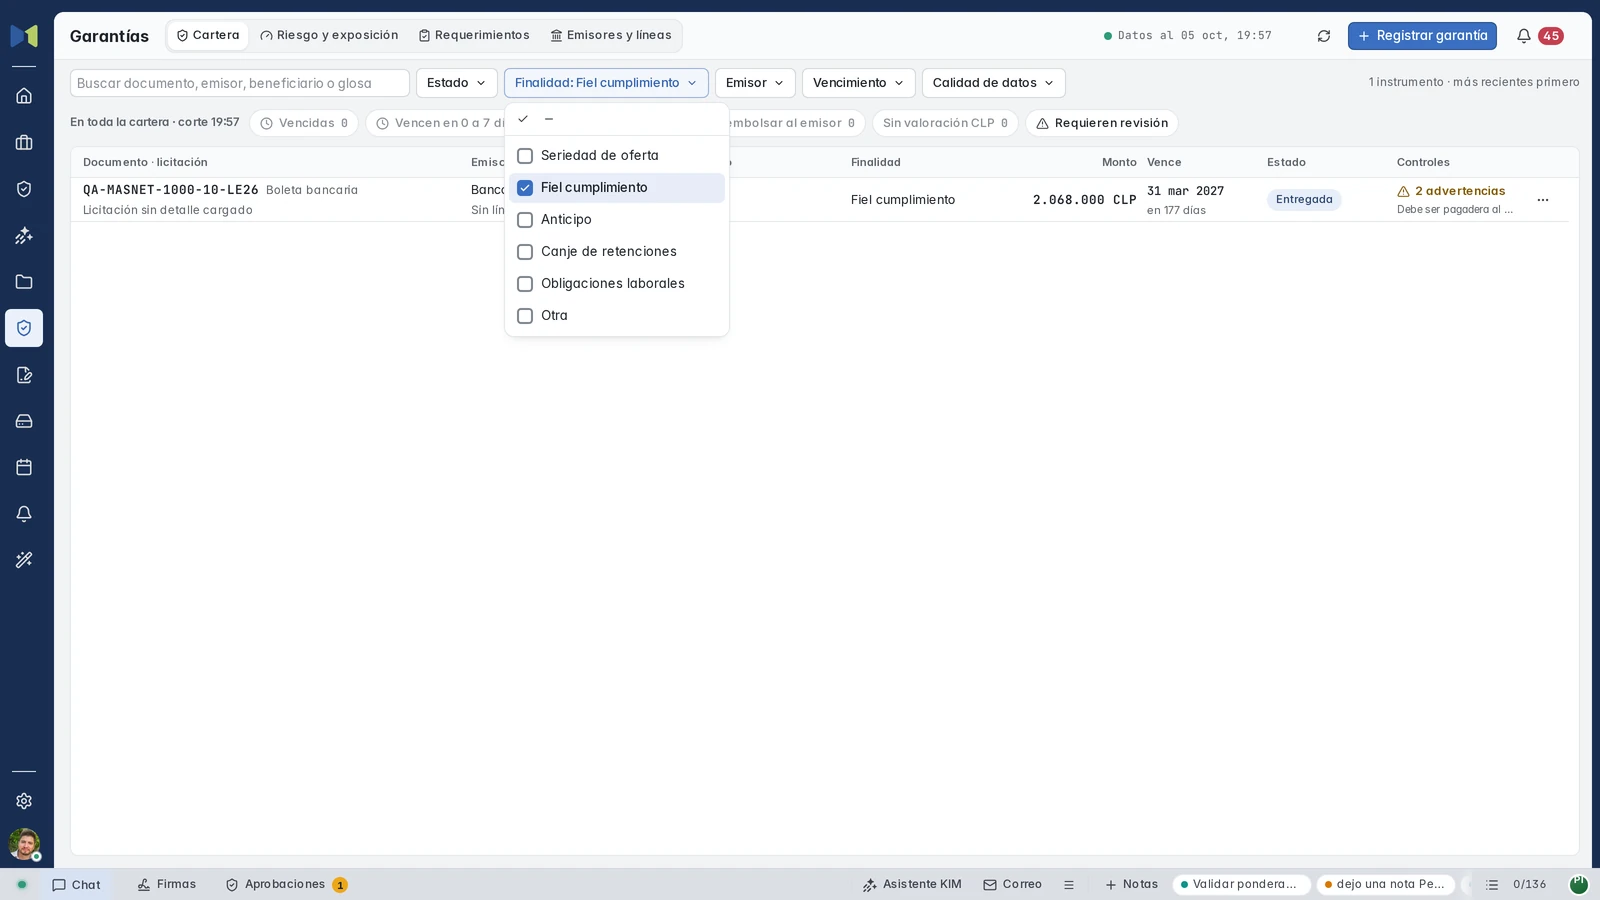This screenshot has width=1600, height=900.
Task: Switch to Emisores y líneas tab
Action: (x=611, y=35)
